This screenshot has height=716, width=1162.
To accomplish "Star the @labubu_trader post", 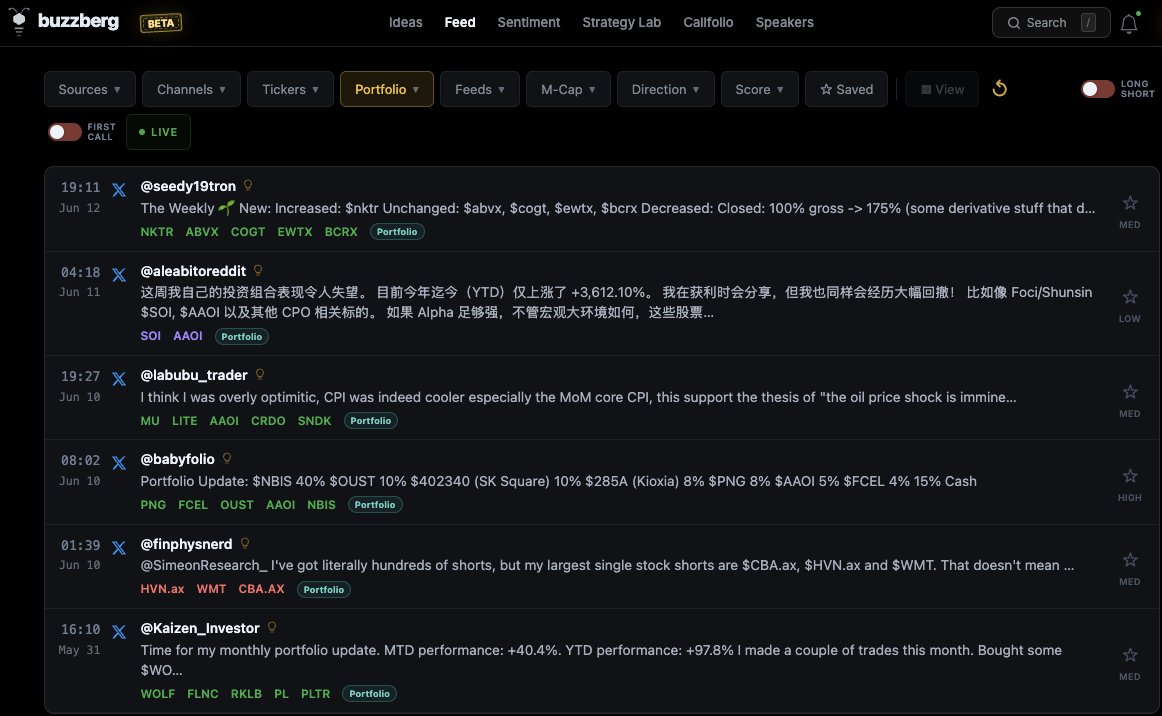I will [x=1129, y=391].
